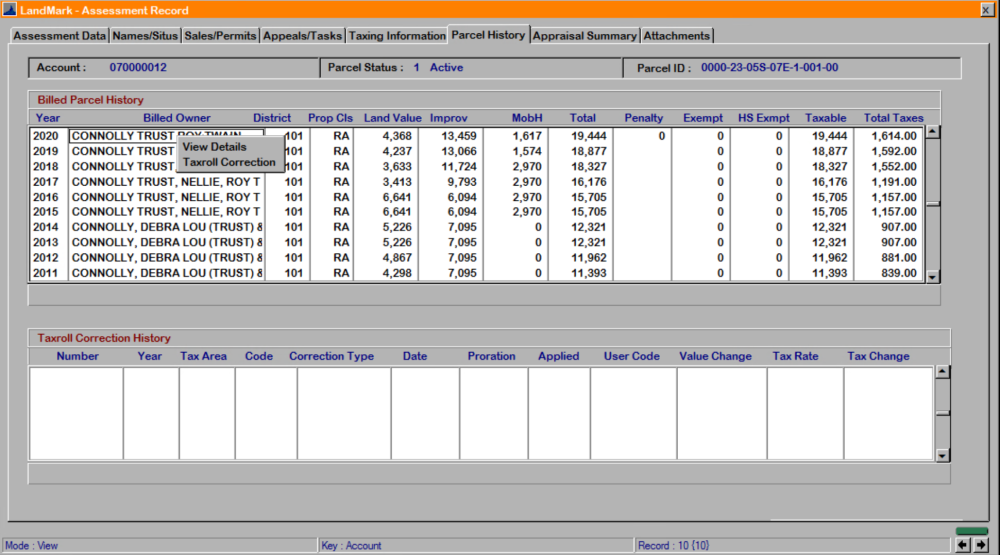Viewport: 1000px width, 555px height.
Task: Switch to the Appeals/Tasks tab
Action: 302,36
